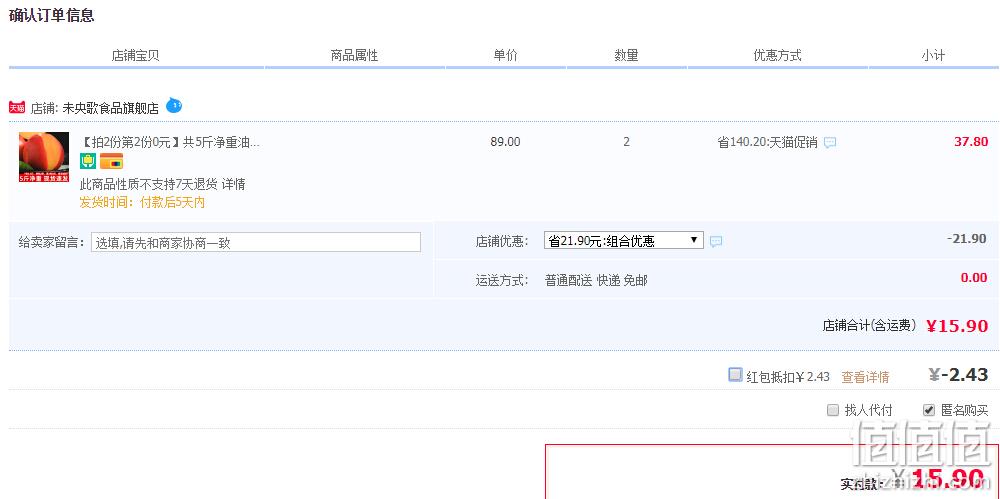The image size is (1000, 499).
Task: Click the 店铺宝贝 column header
Action: tap(135, 56)
